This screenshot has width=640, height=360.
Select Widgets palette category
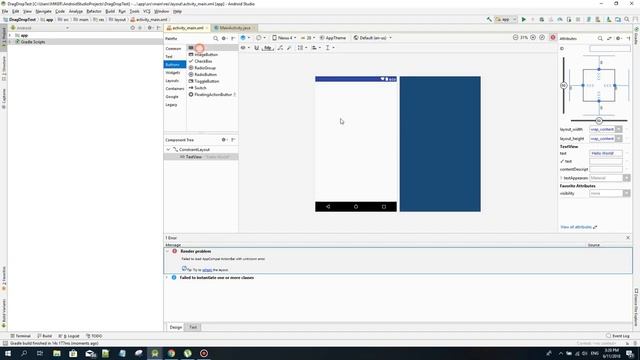[x=173, y=73]
